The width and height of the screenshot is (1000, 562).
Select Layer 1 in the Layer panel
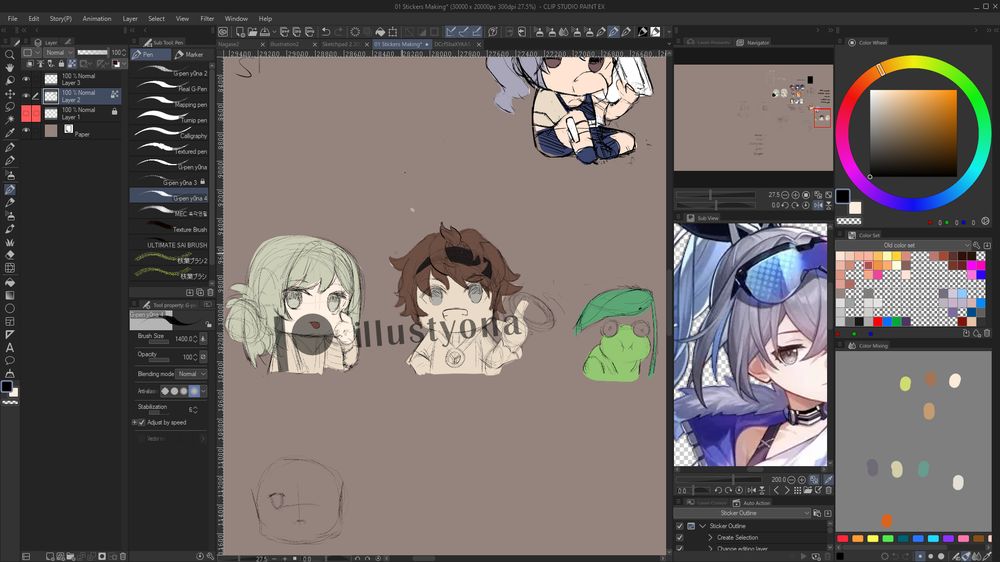coord(80,113)
